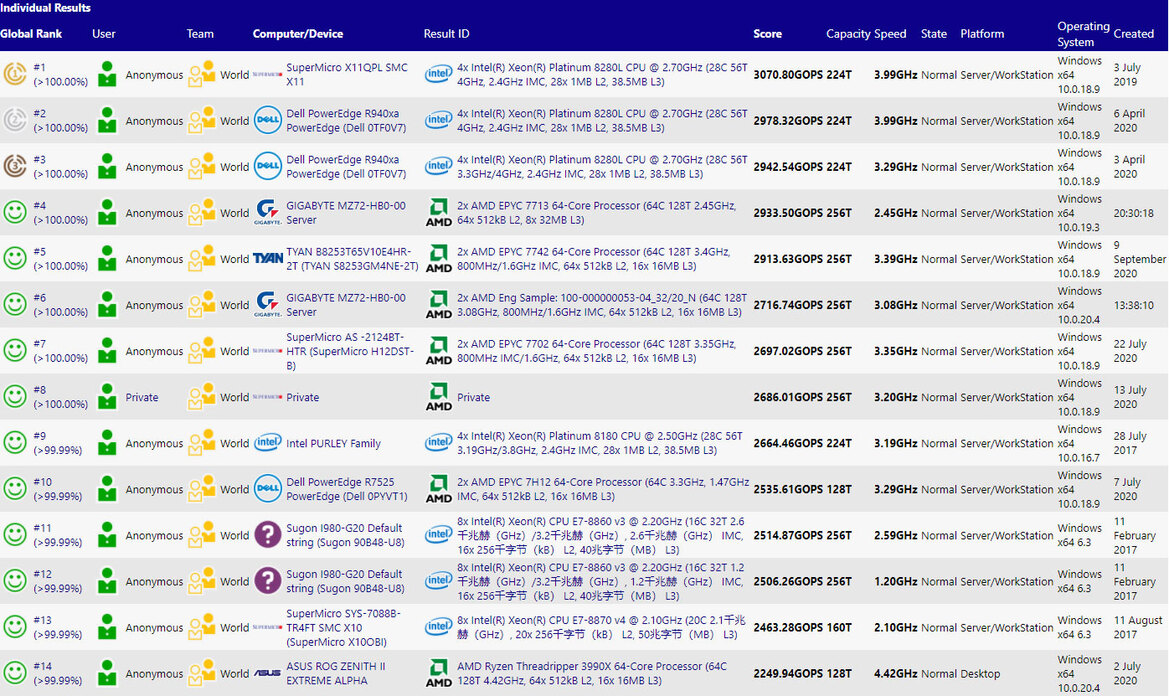The height and width of the screenshot is (696, 1169).
Task: Click the World team link in rank #10 row
Action: (x=234, y=490)
